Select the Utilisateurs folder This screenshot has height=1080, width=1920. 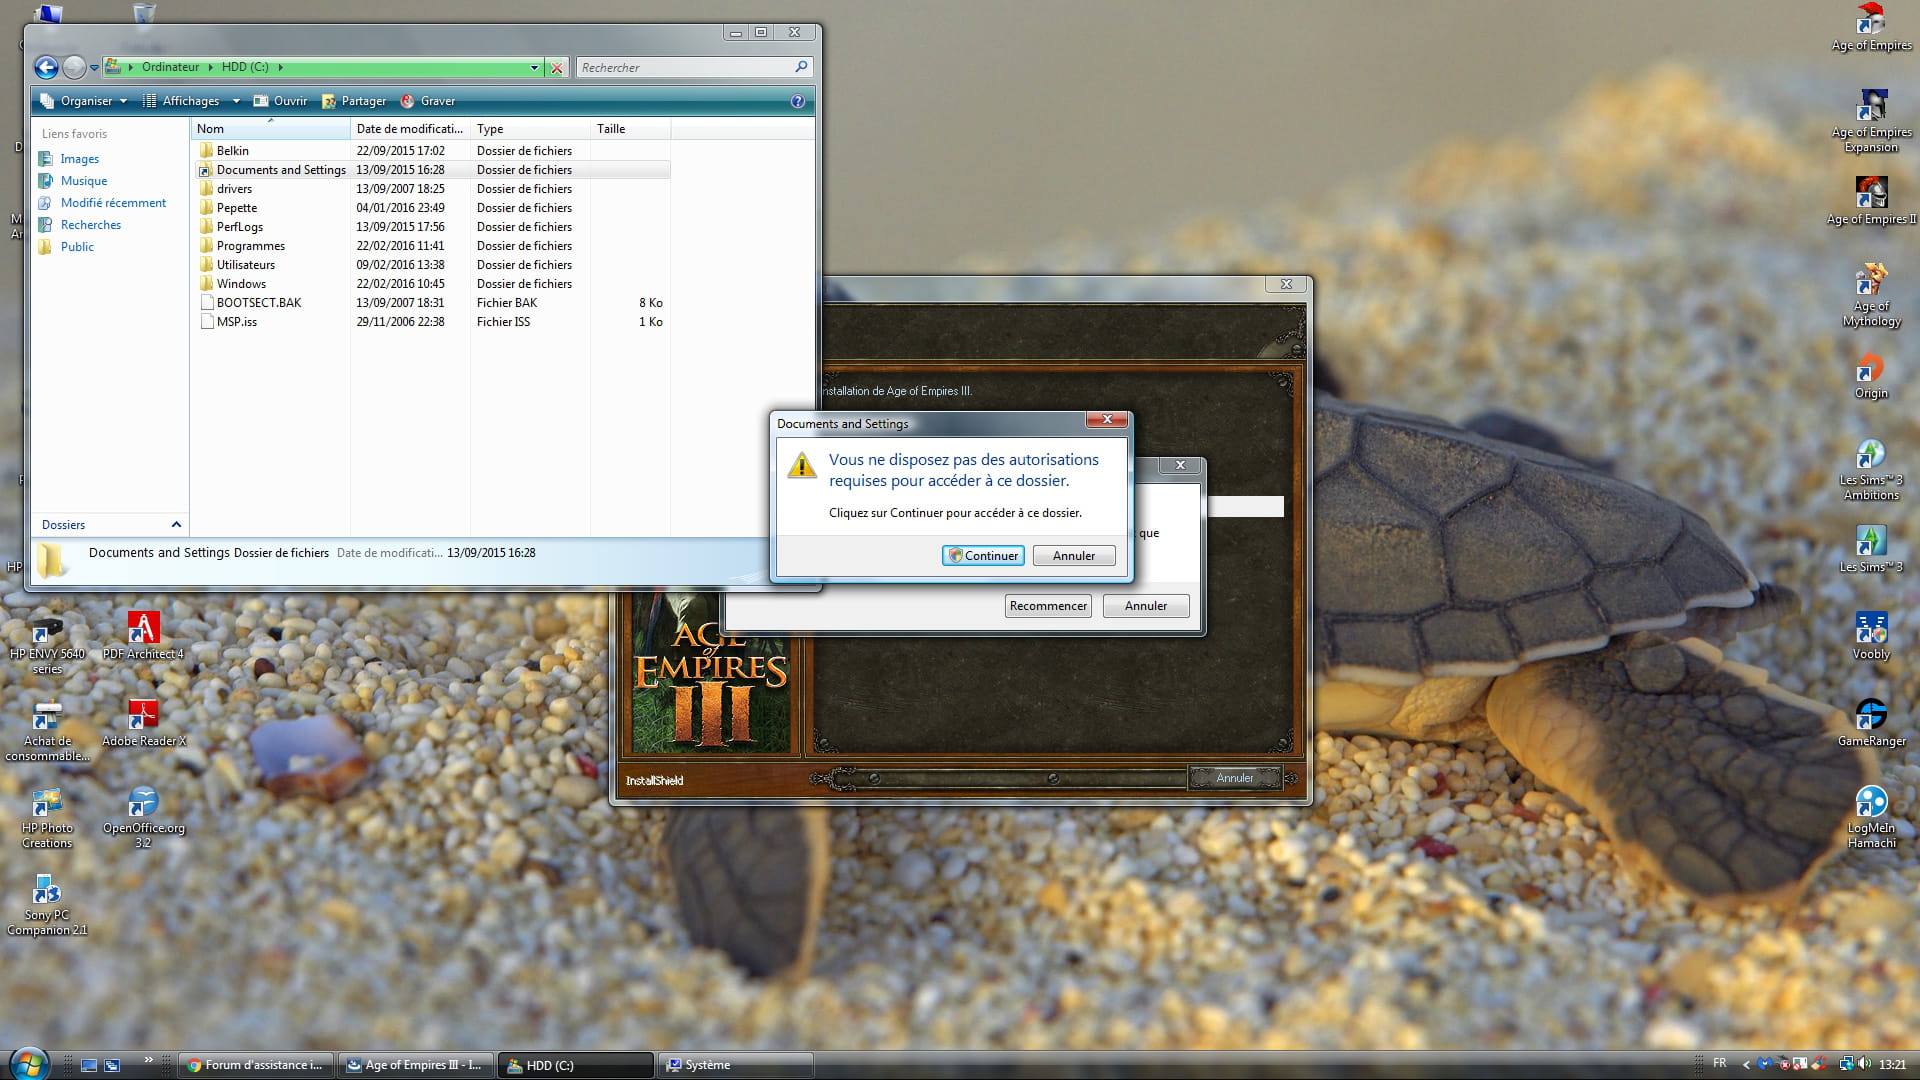tap(245, 265)
